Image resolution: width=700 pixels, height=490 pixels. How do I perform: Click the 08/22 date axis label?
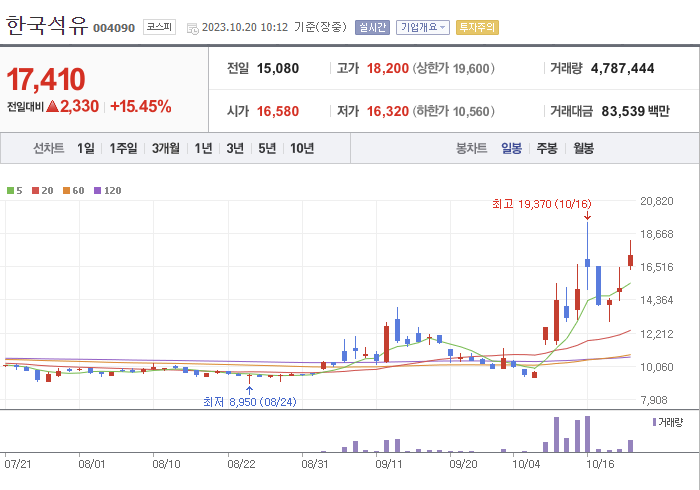(241, 464)
